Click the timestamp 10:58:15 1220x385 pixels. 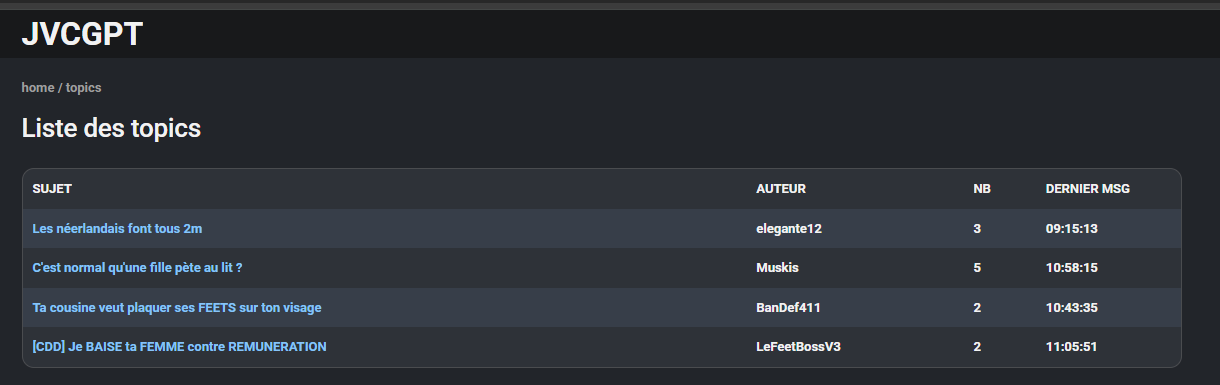1072,268
